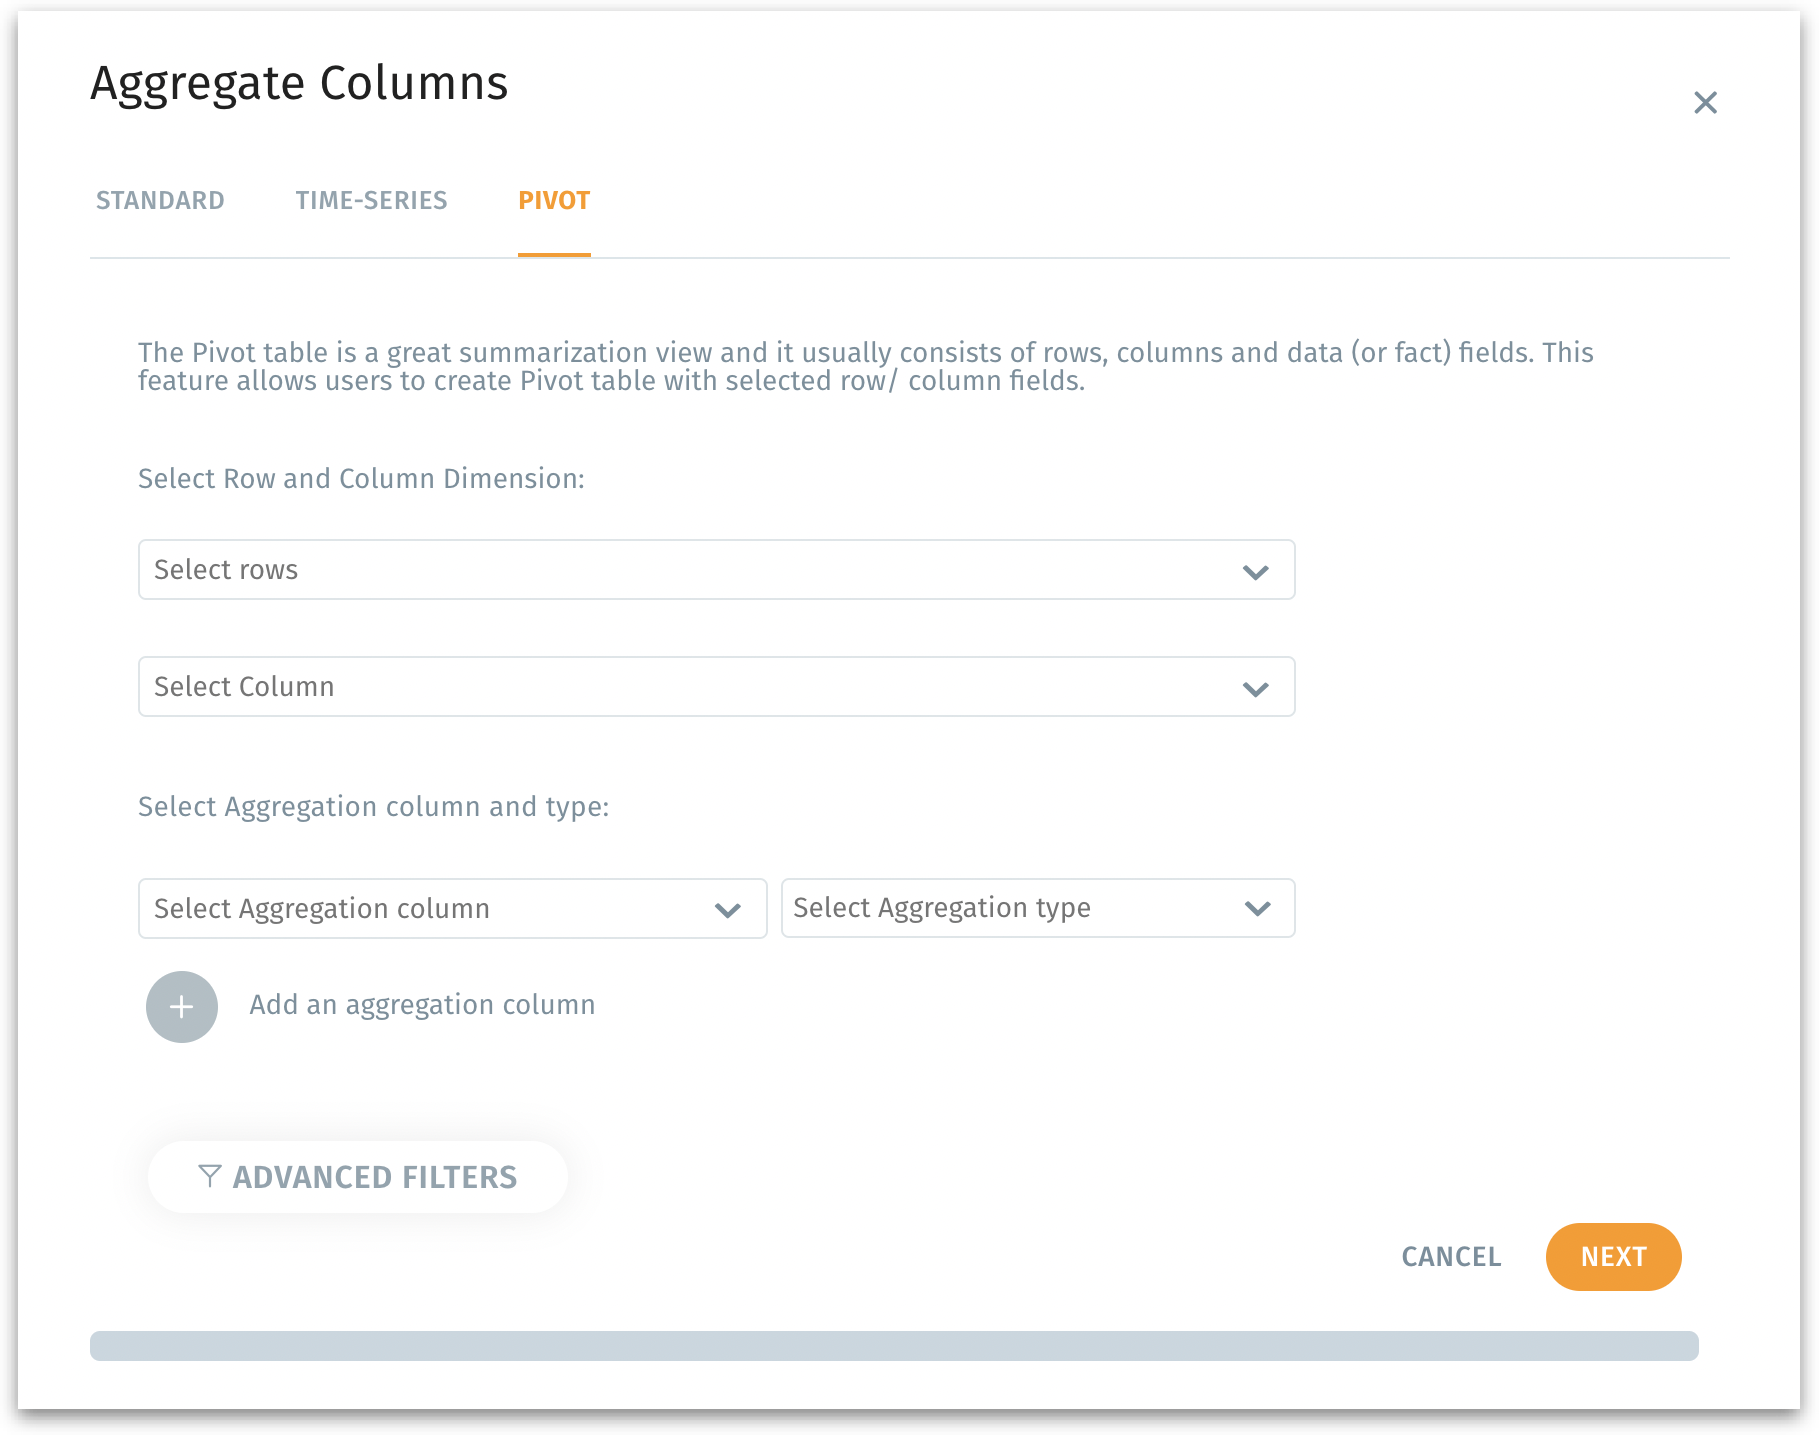Image resolution: width=1819 pixels, height=1435 pixels.
Task: Switch to the STANDARD tab
Action: tap(160, 201)
